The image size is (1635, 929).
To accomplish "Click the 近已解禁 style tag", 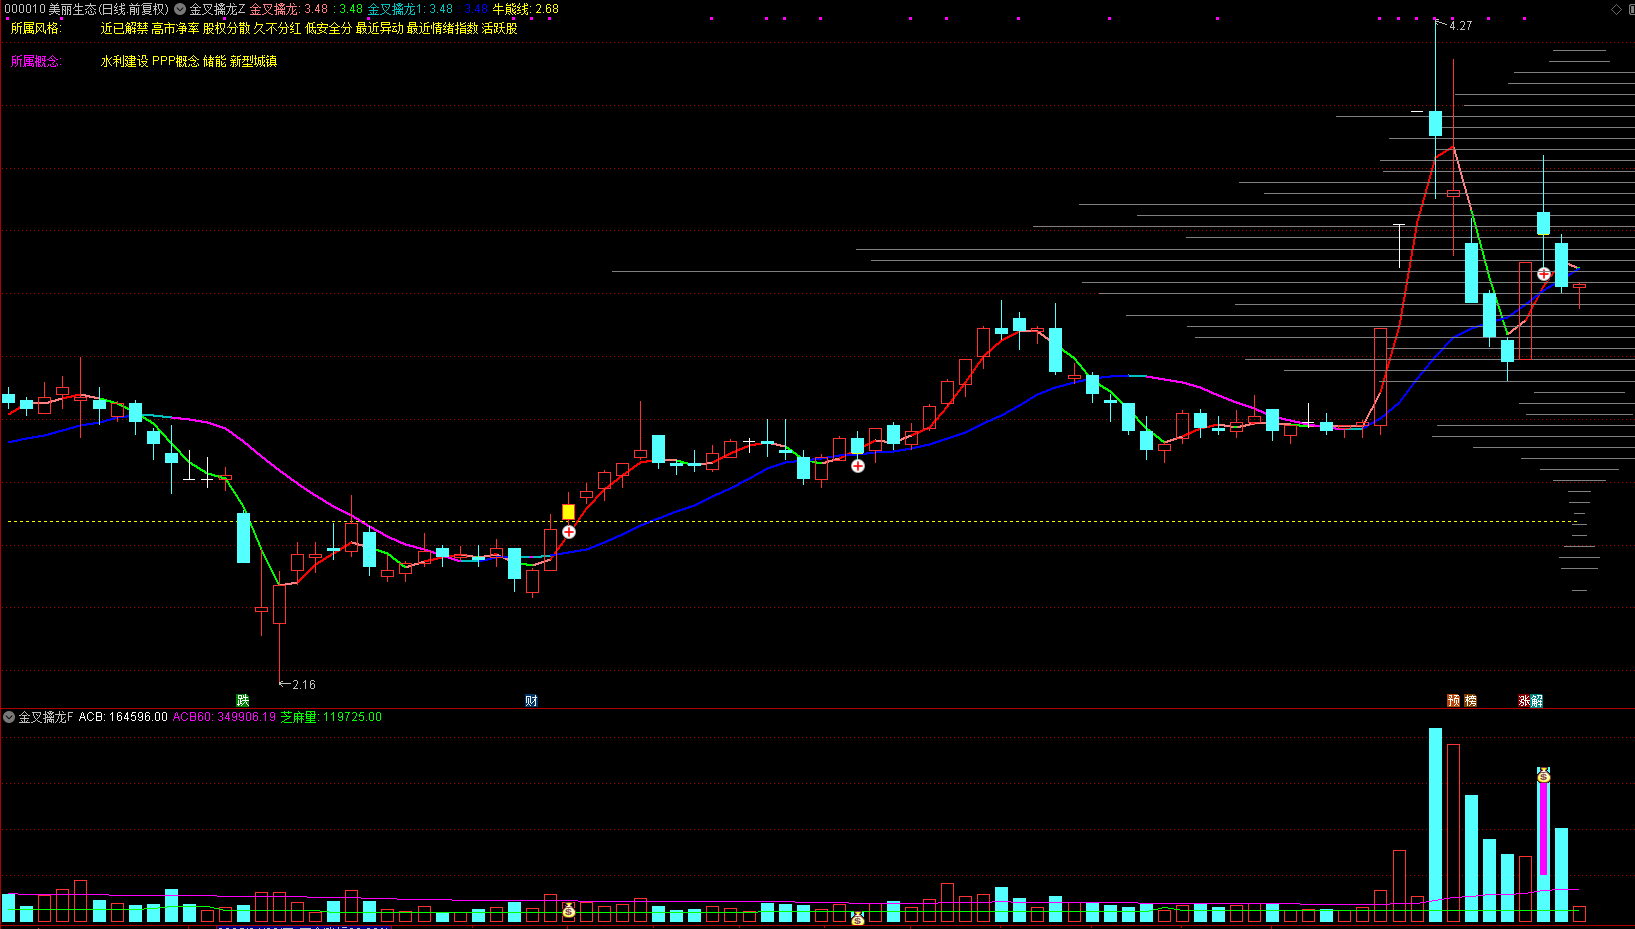I will [124, 28].
